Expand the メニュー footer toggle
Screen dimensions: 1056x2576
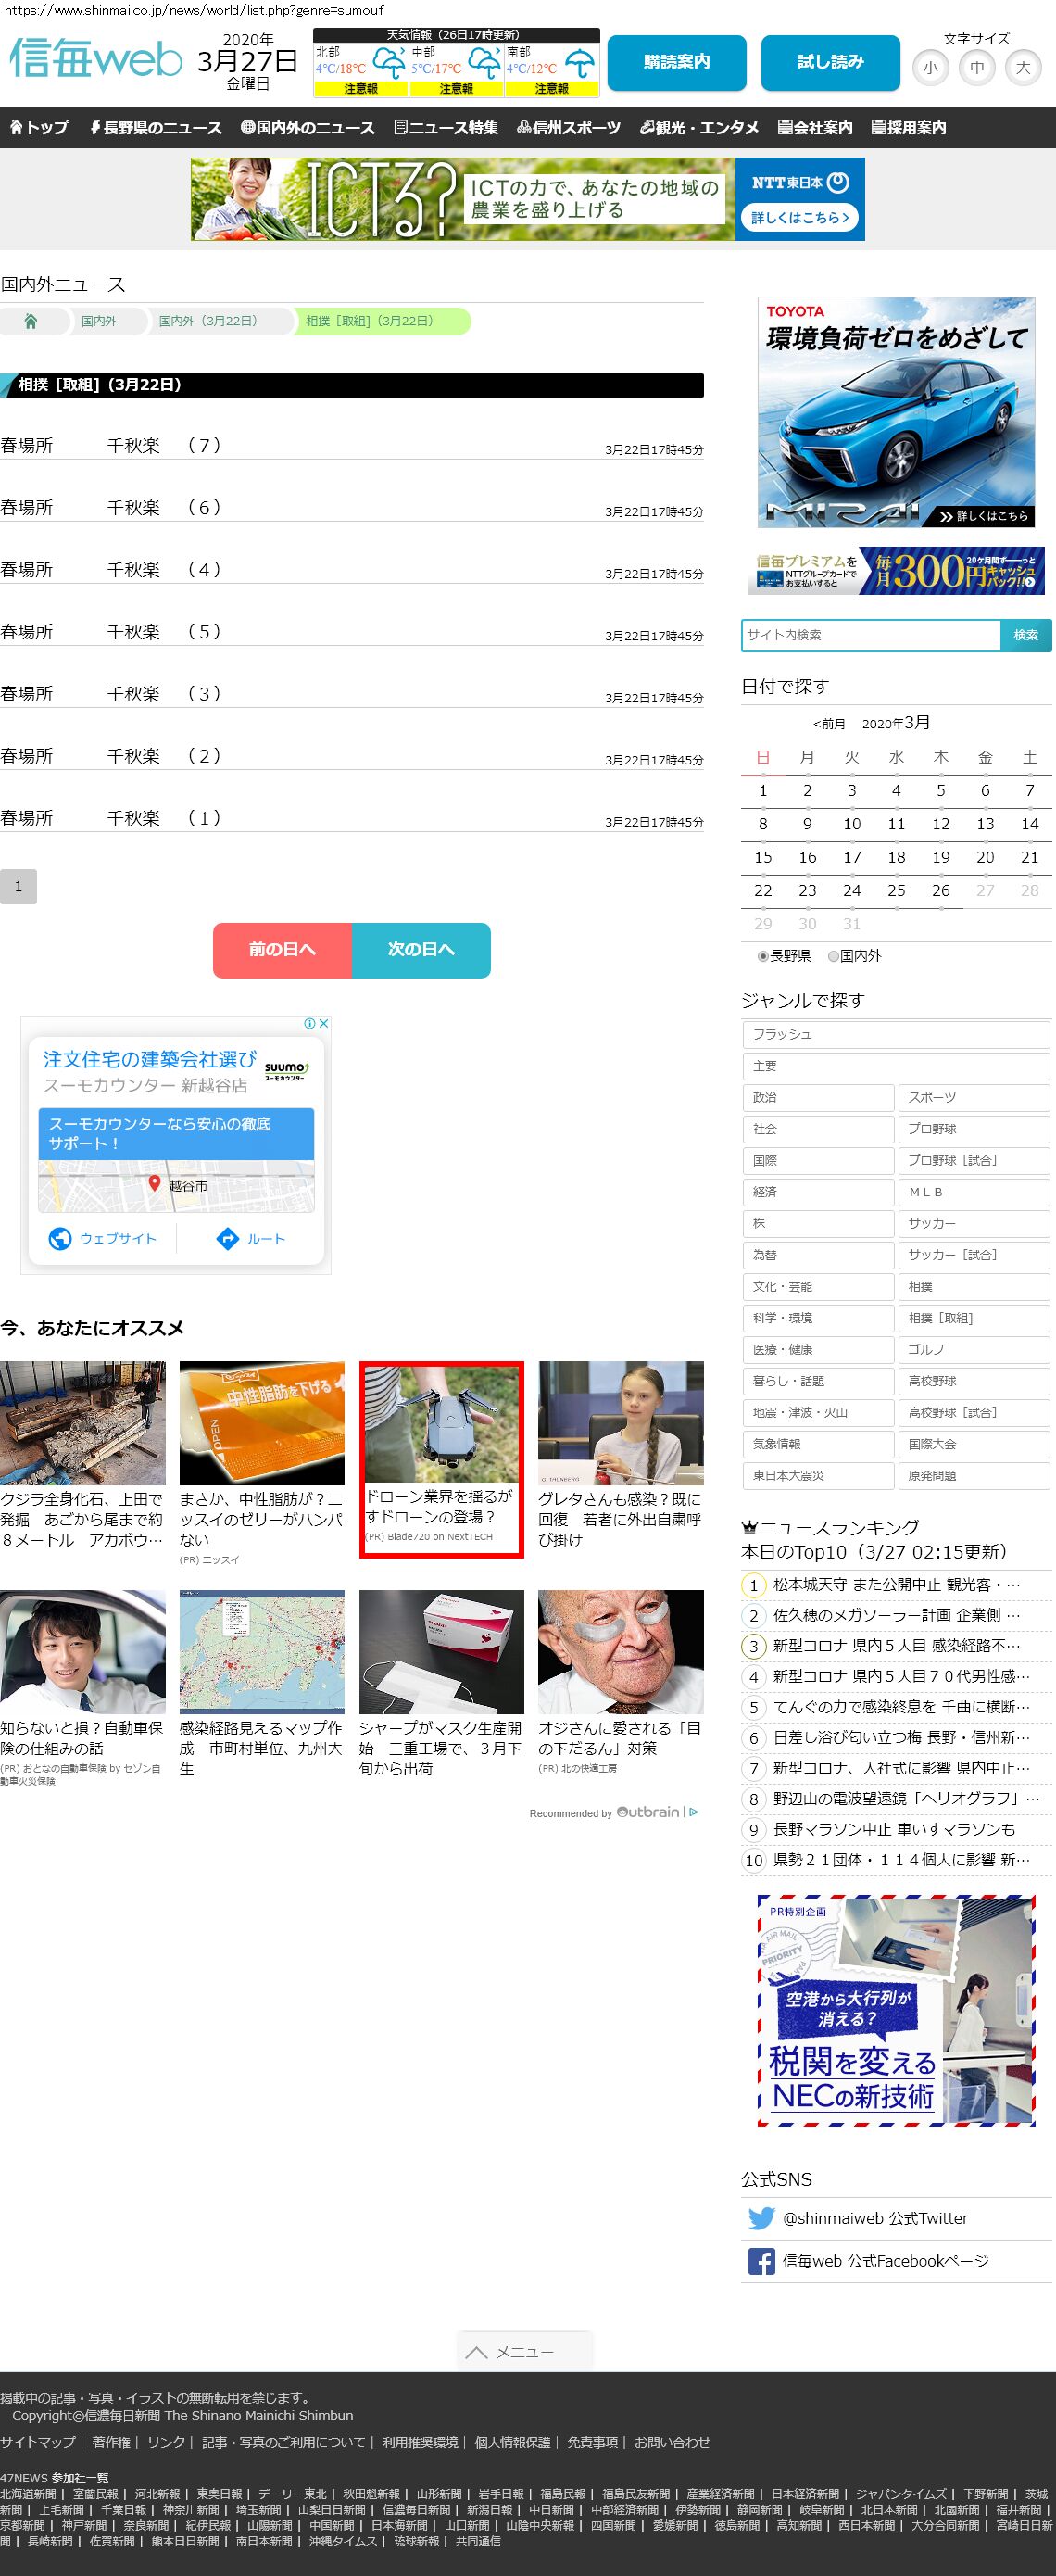524,2352
